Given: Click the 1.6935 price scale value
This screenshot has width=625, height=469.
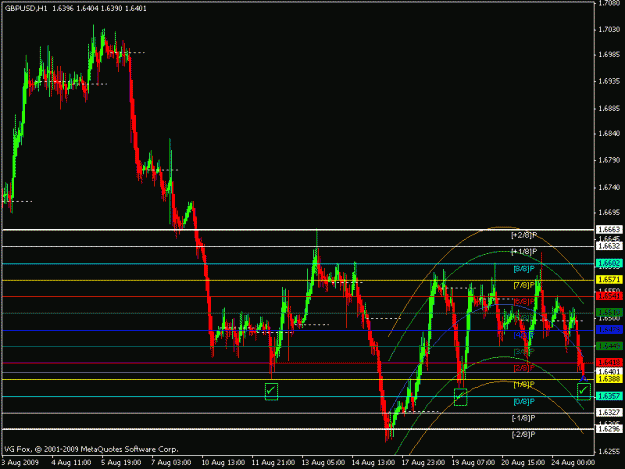Looking at the screenshot, I should click(610, 81).
